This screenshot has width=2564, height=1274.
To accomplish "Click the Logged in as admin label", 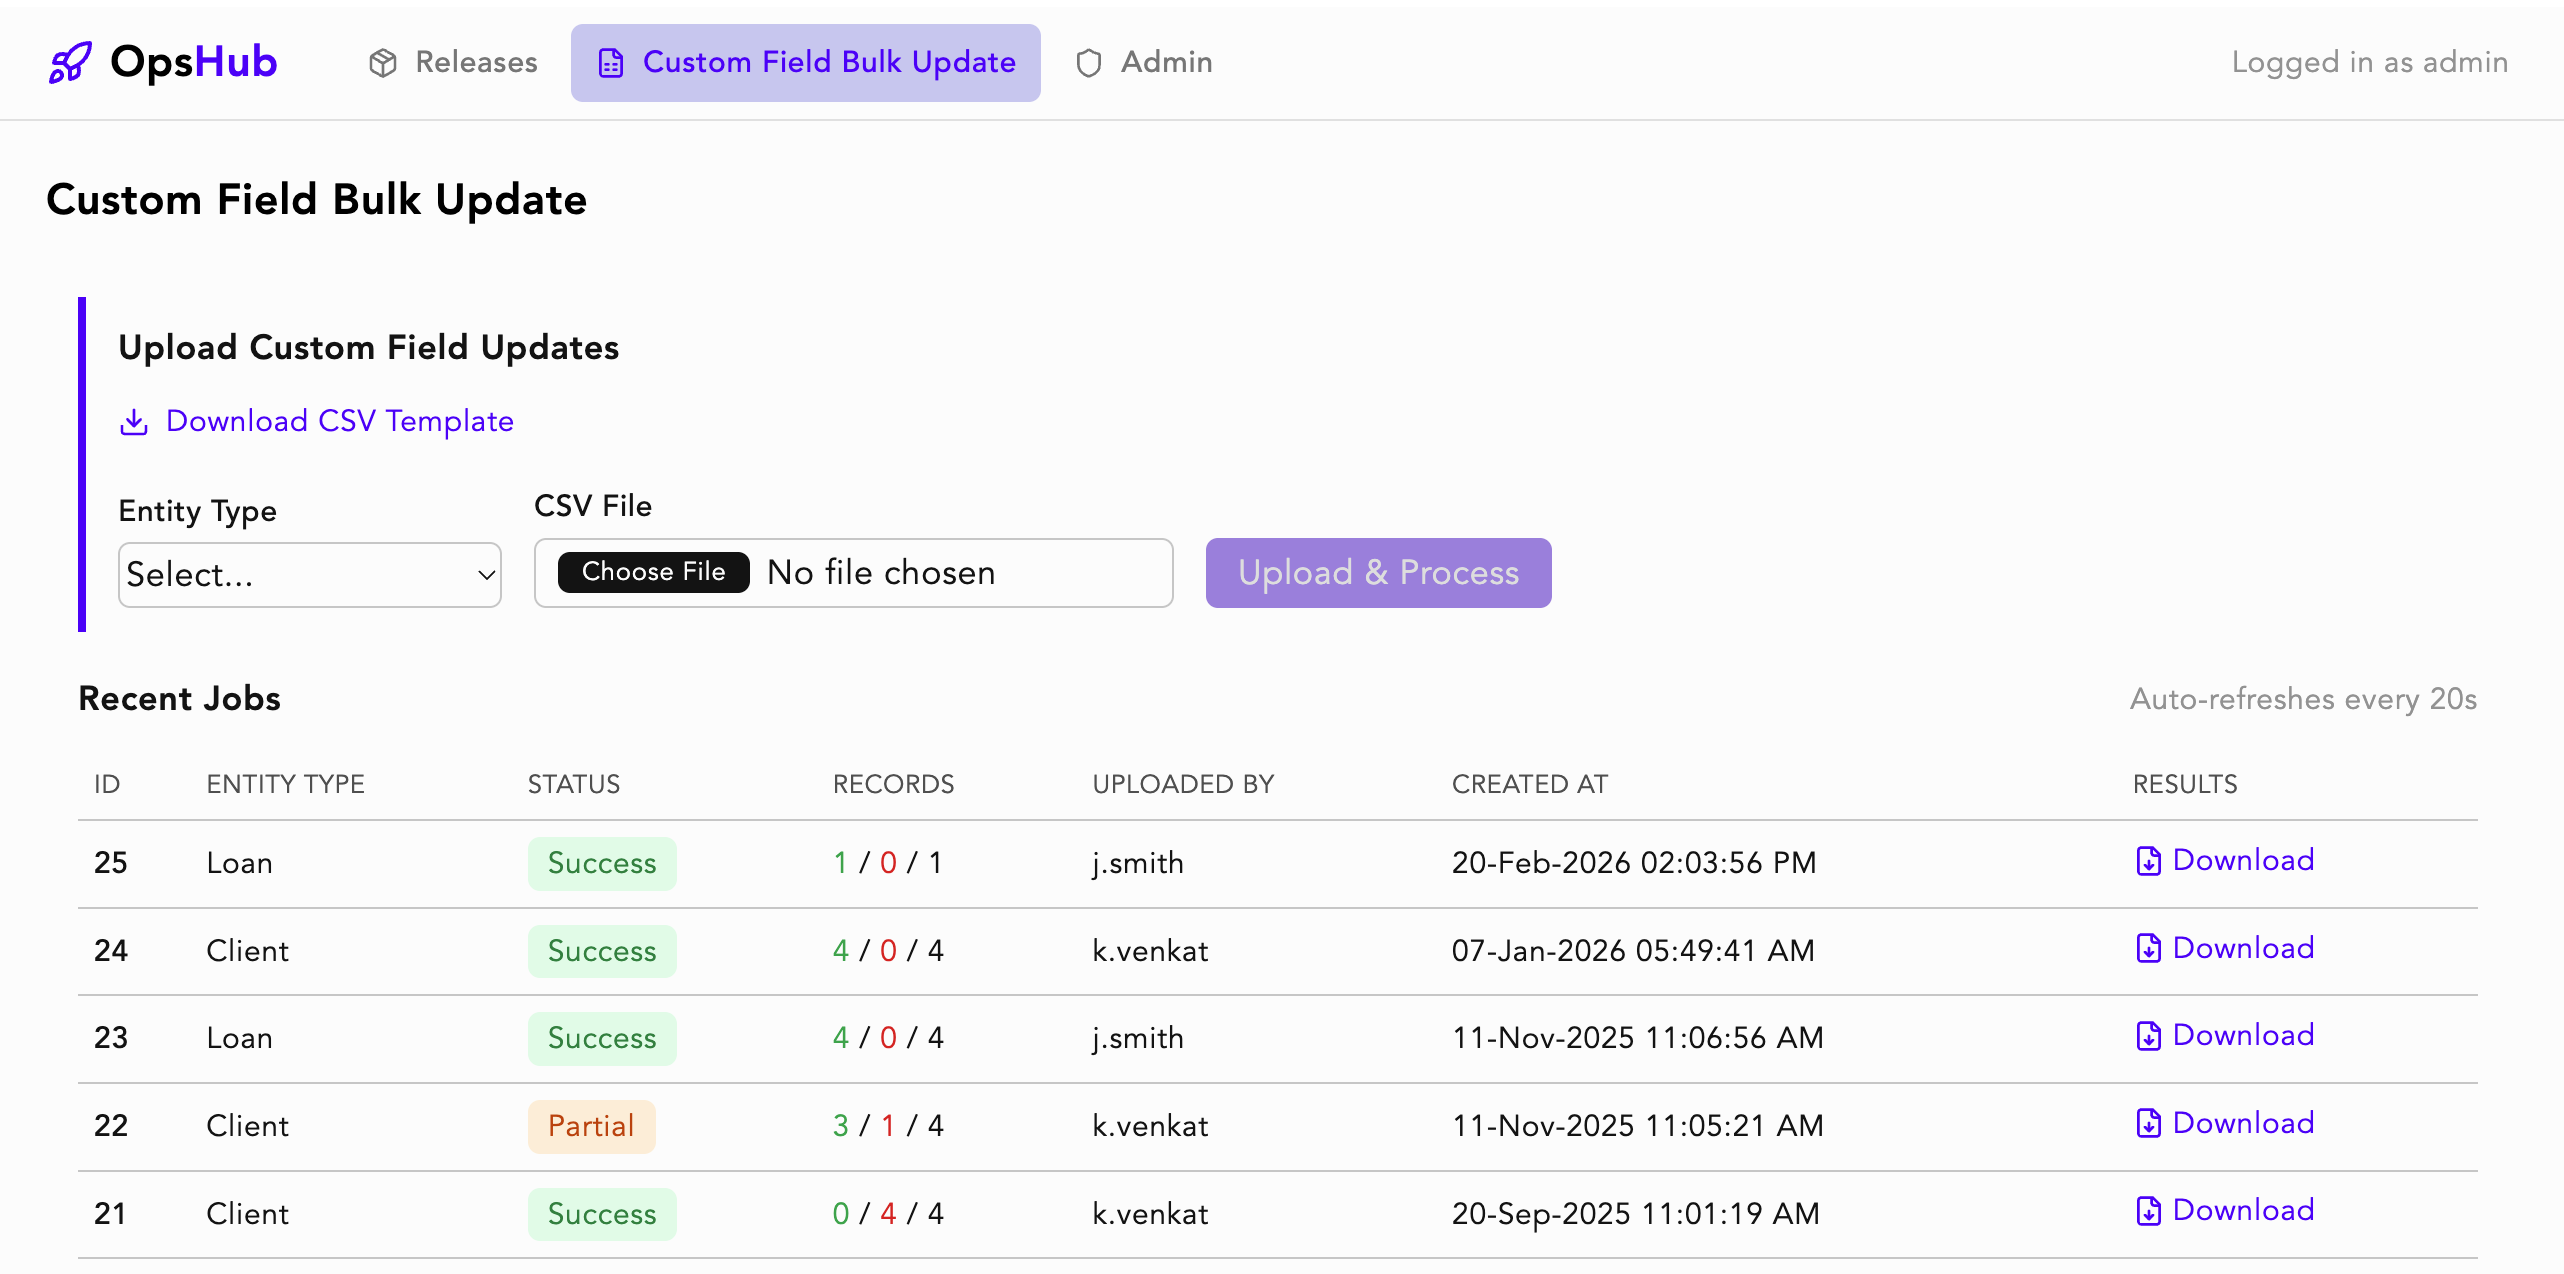I will 2369,62.
